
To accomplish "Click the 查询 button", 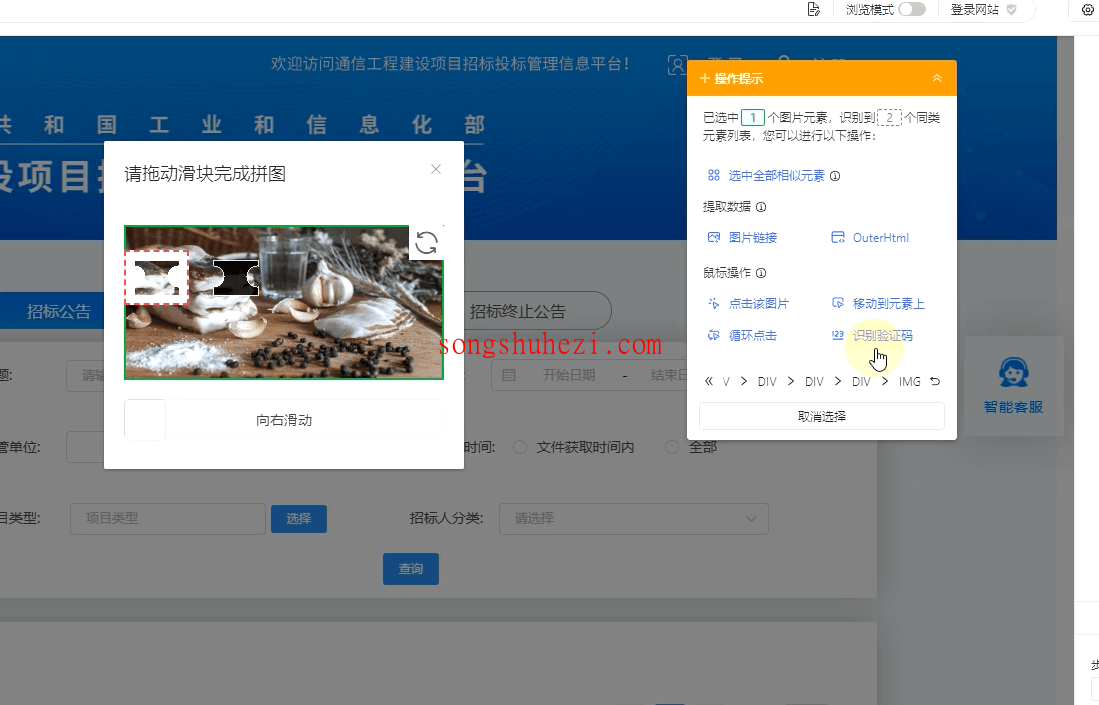I will (x=411, y=568).
